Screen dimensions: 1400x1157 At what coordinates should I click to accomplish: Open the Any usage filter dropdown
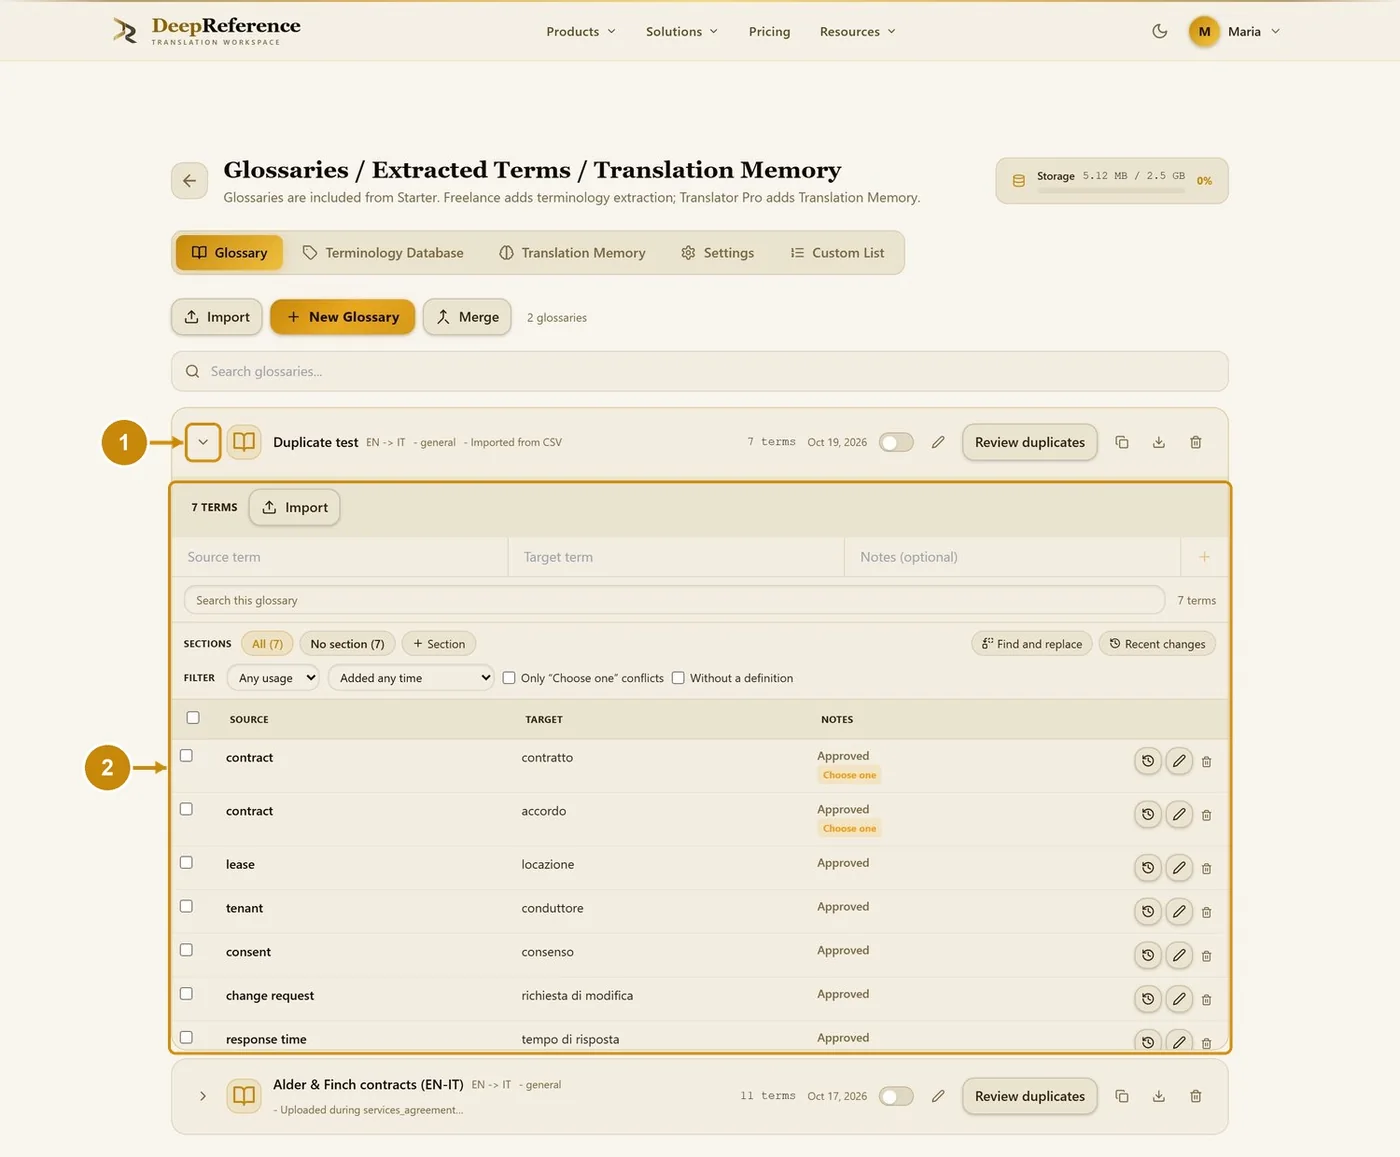point(273,678)
